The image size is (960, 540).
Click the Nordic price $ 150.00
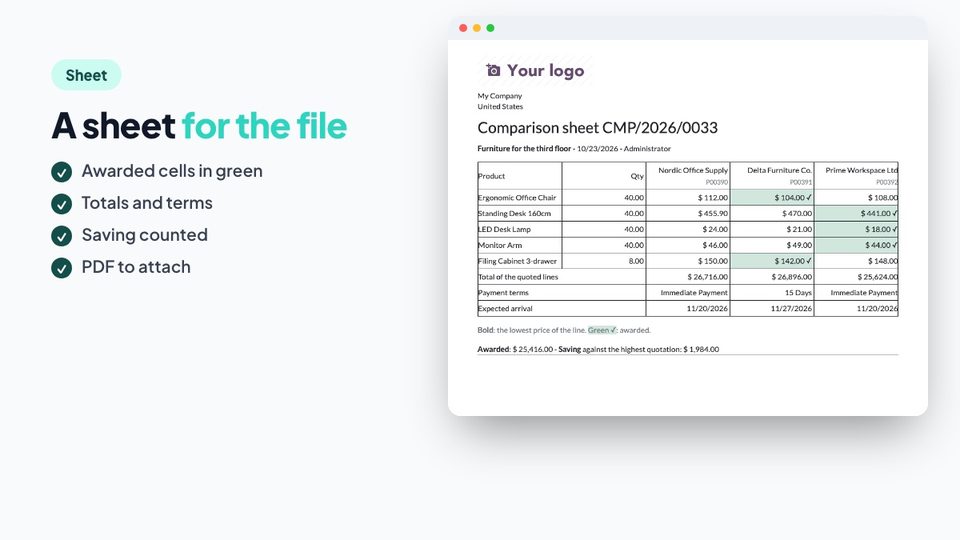[x=713, y=261]
